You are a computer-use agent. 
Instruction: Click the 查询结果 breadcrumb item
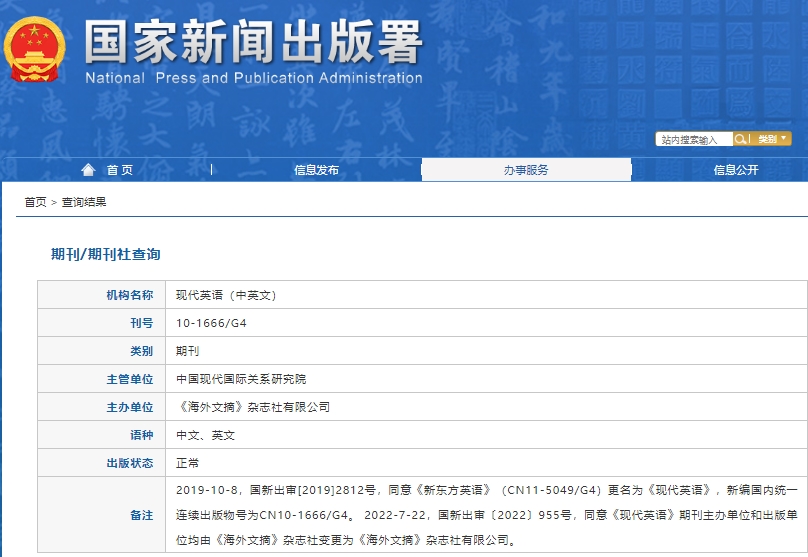tap(84, 202)
